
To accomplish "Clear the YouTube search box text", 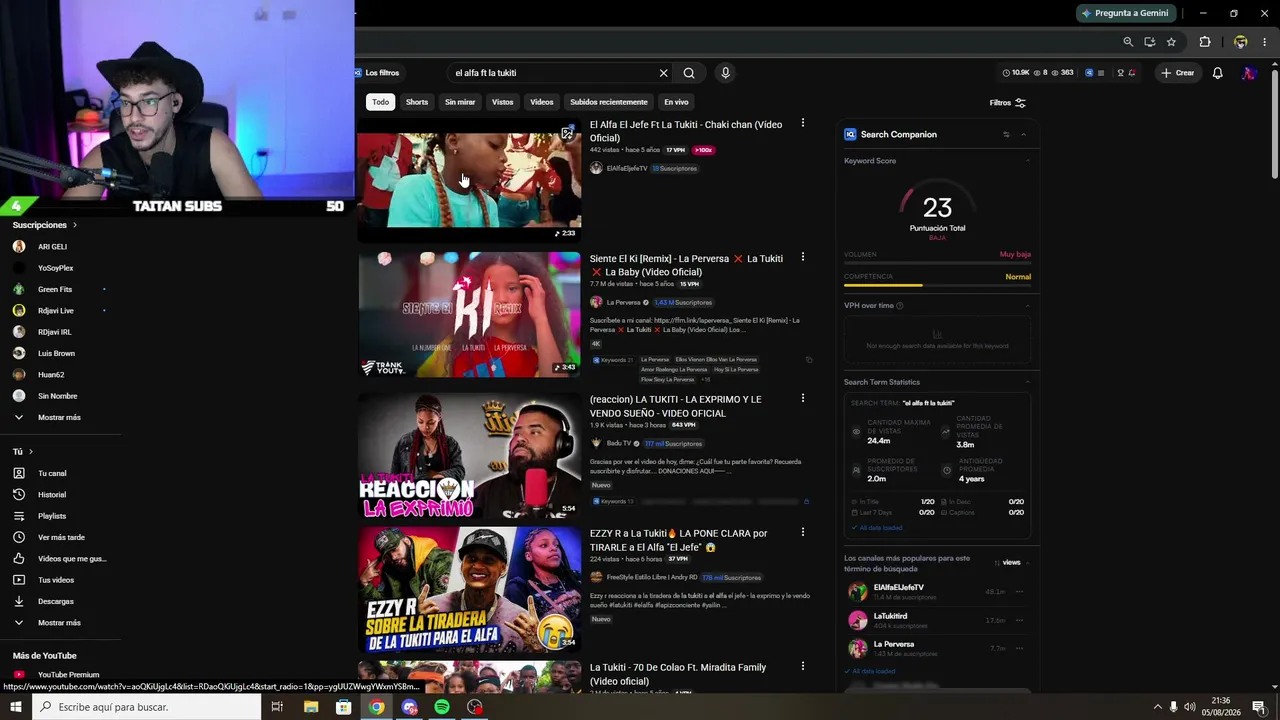I will click(663, 73).
